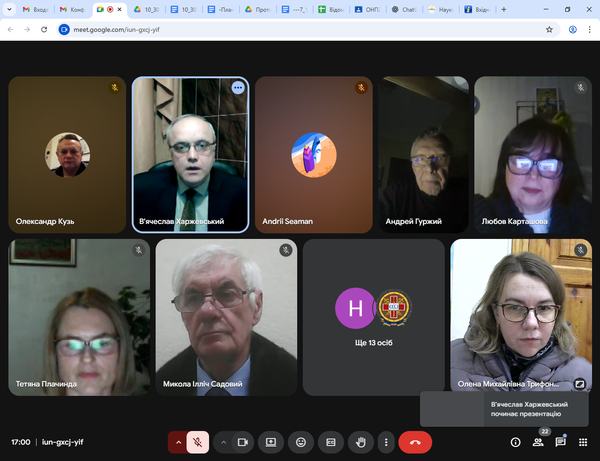Open the activities grid icon
The image size is (600, 461).
coord(582,441)
